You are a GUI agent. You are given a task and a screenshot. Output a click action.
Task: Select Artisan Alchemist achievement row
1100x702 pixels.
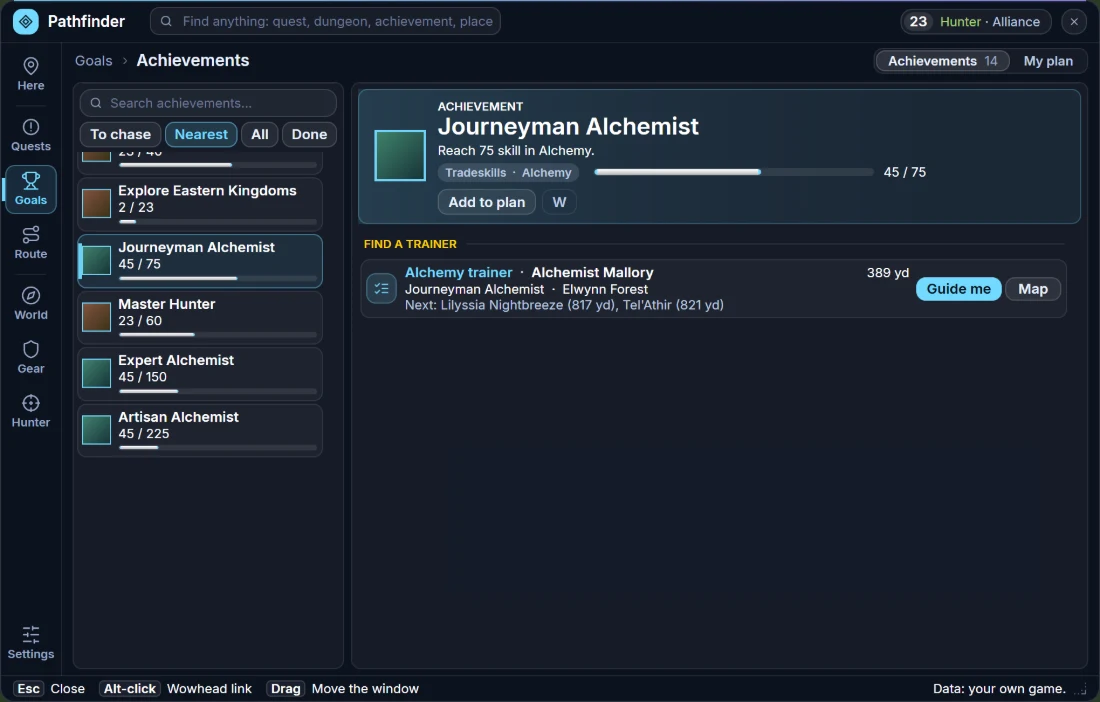click(x=200, y=431)
